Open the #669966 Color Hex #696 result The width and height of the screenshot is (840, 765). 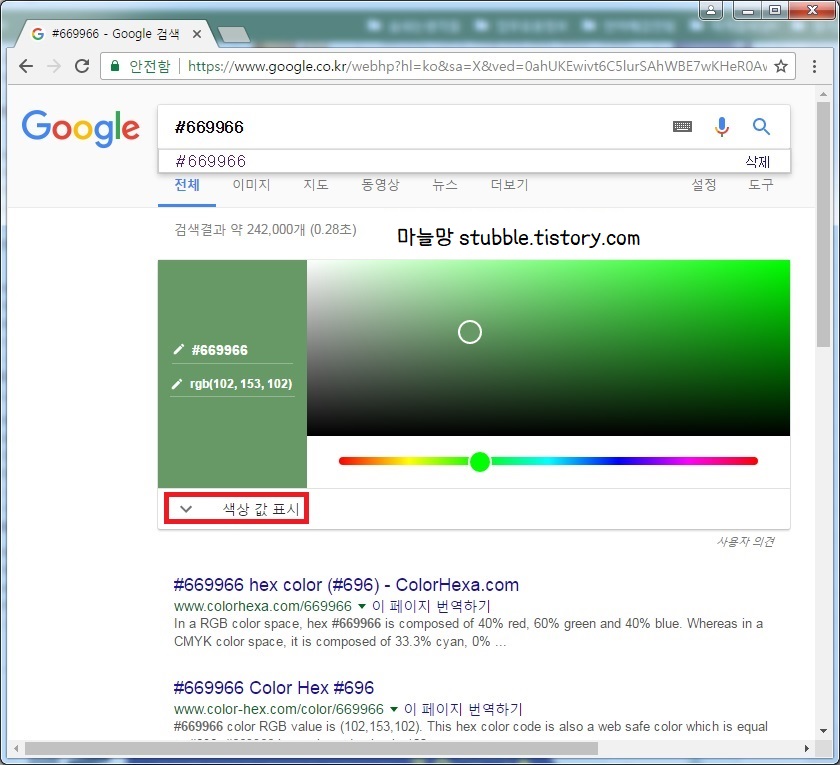pyautogui.click(x=274, y=688)
